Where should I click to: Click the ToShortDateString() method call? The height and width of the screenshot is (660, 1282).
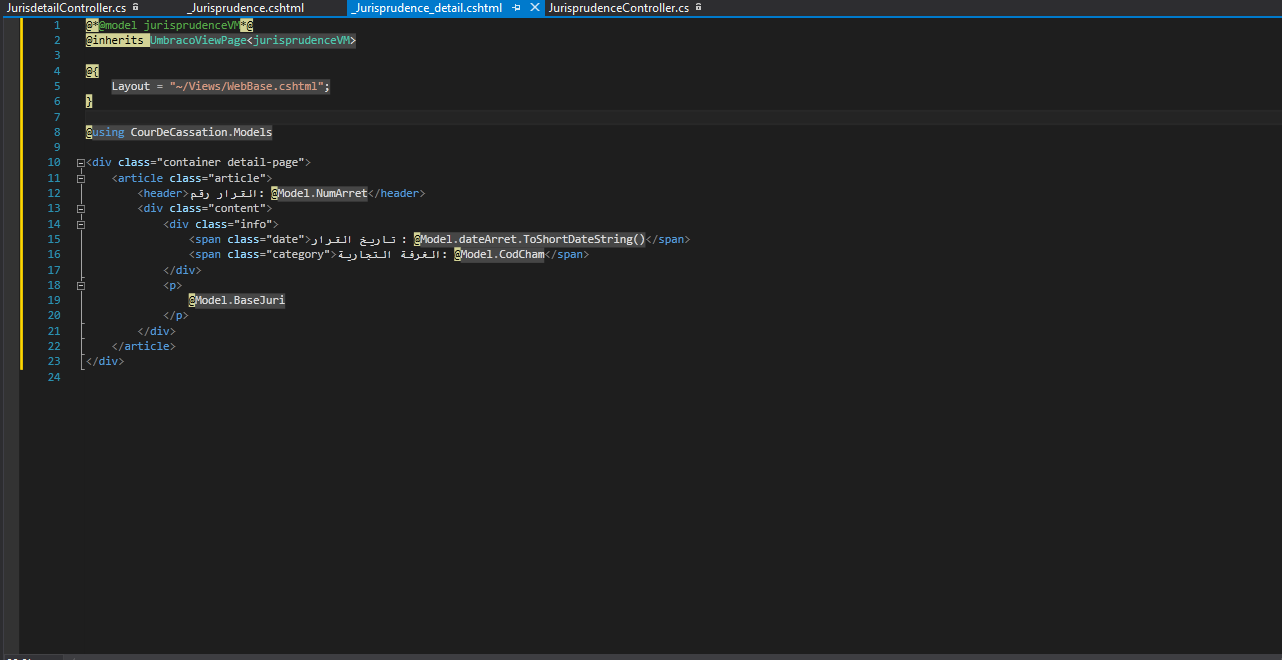[584, 239]
